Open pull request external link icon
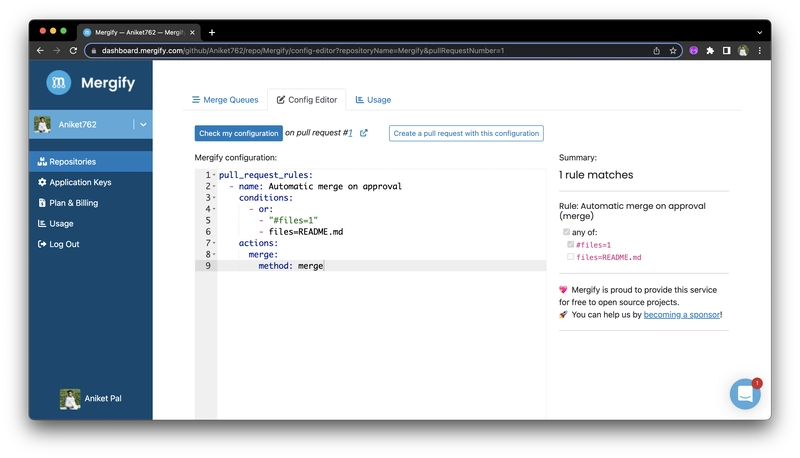The image size is (800, 458). tap(364, 133)
